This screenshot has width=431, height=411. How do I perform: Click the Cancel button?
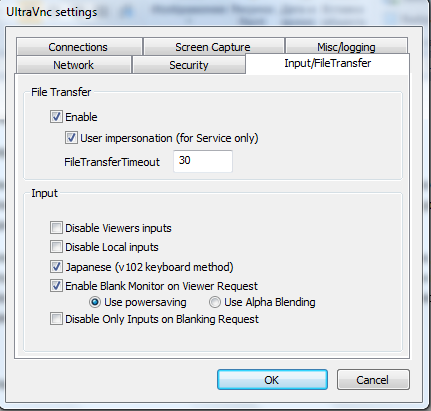(373, 379)
